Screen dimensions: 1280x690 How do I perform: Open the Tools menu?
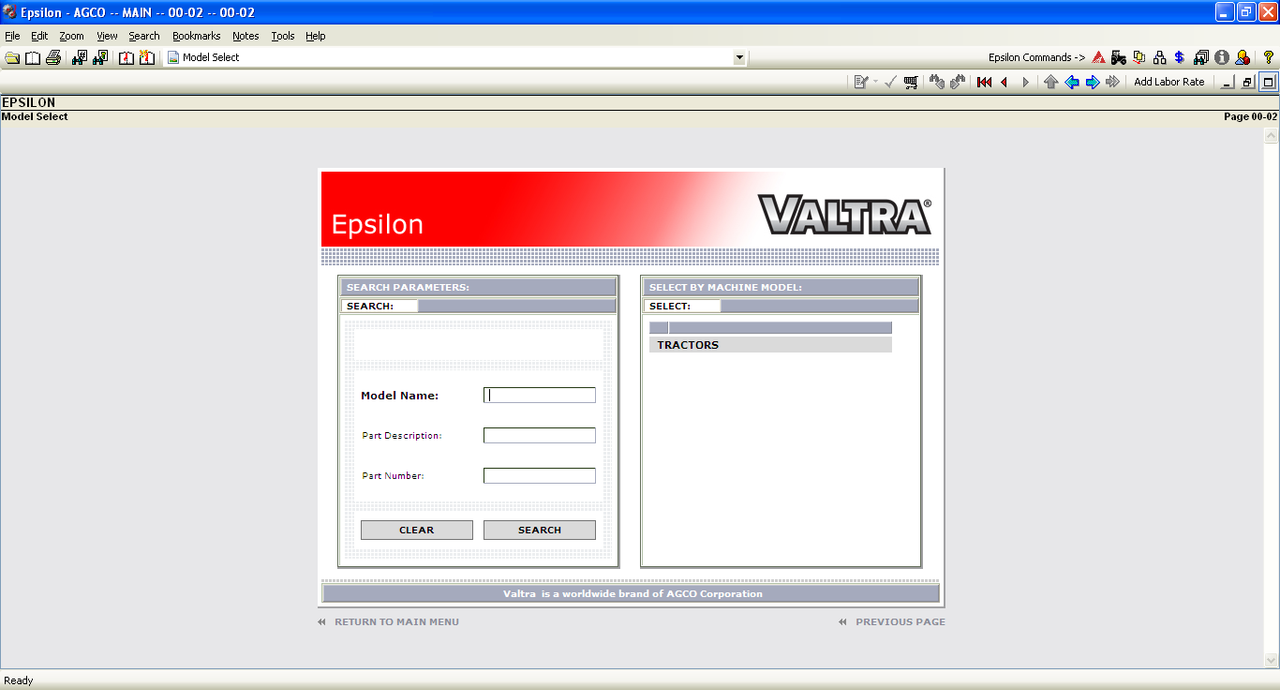point(283,36)
